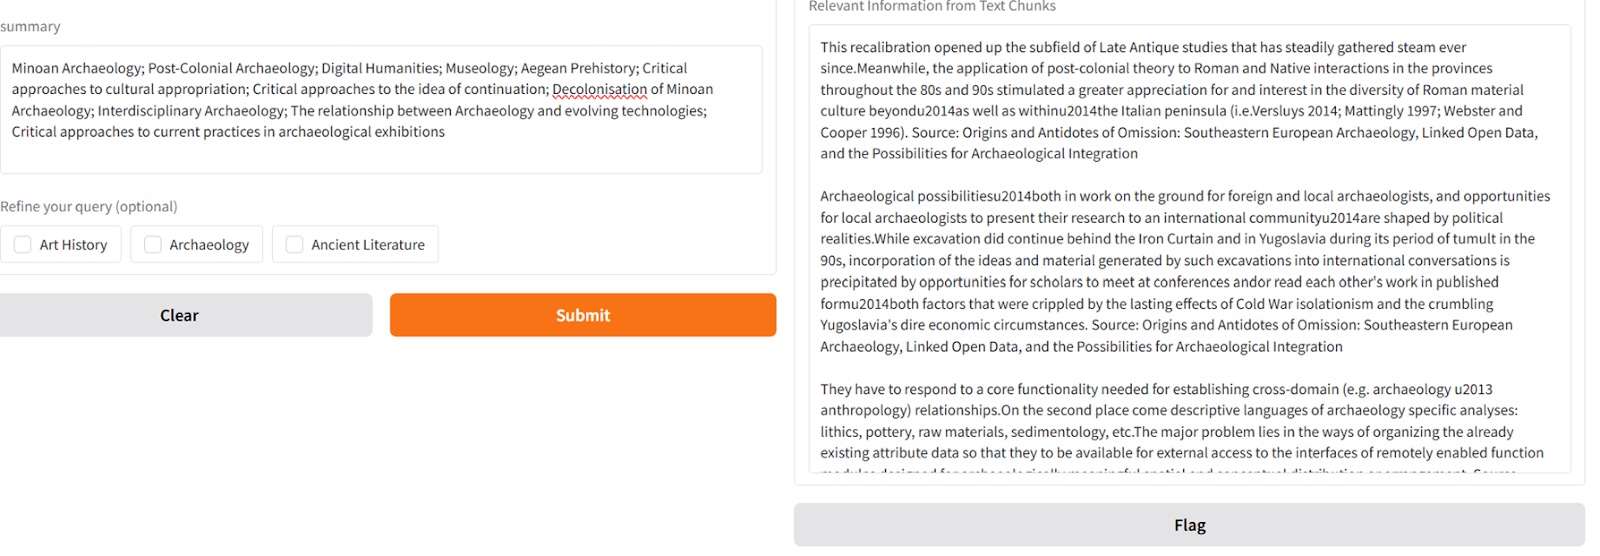Click the "Relevant Information from Text Chunks" heading
This screenshot has width=1600, height=556.
tap(932, 7)
